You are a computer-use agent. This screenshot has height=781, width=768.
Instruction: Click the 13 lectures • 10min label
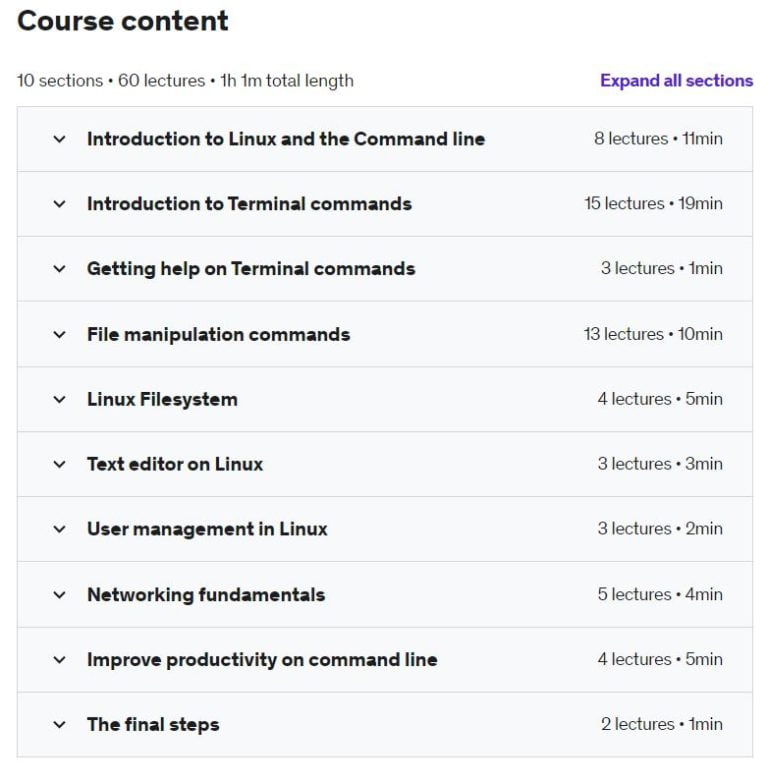click(653, 334)
